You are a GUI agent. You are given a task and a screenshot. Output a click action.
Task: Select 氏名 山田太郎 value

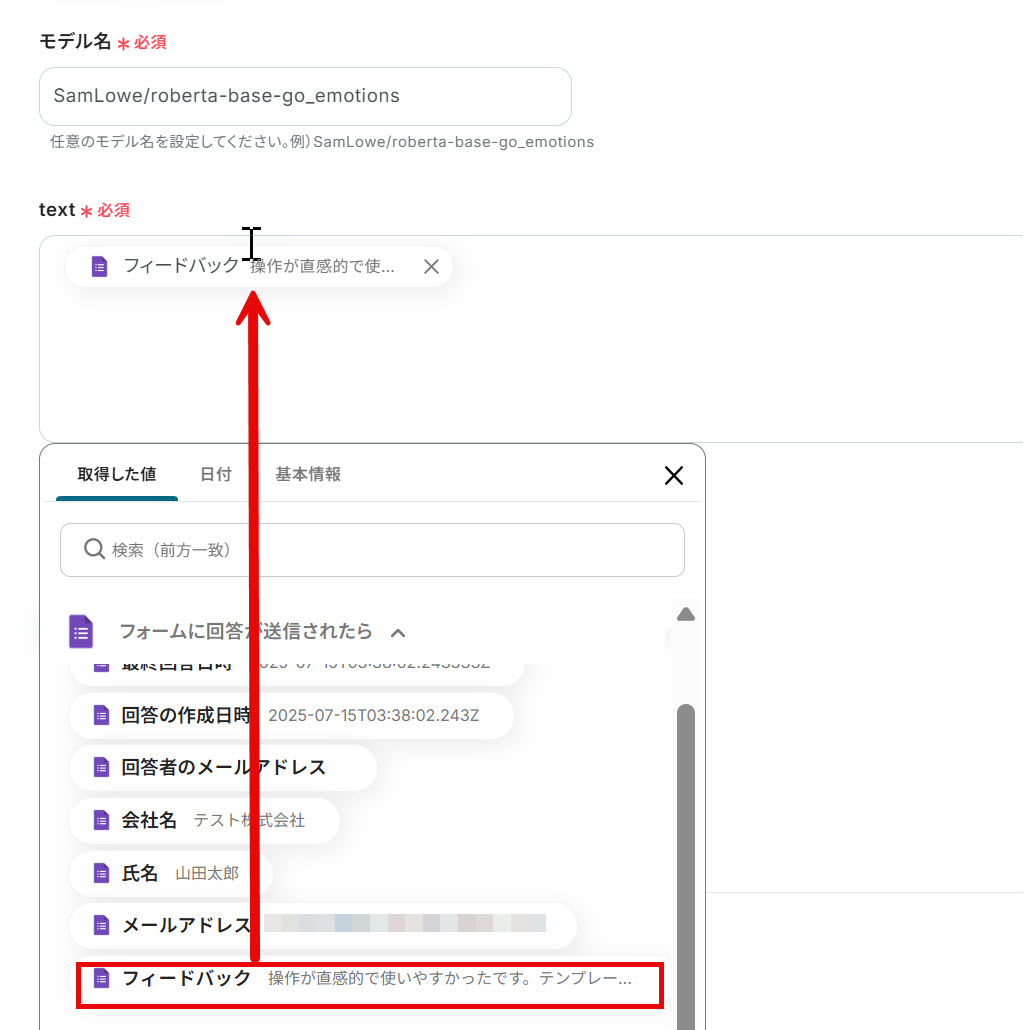point(171,873)
